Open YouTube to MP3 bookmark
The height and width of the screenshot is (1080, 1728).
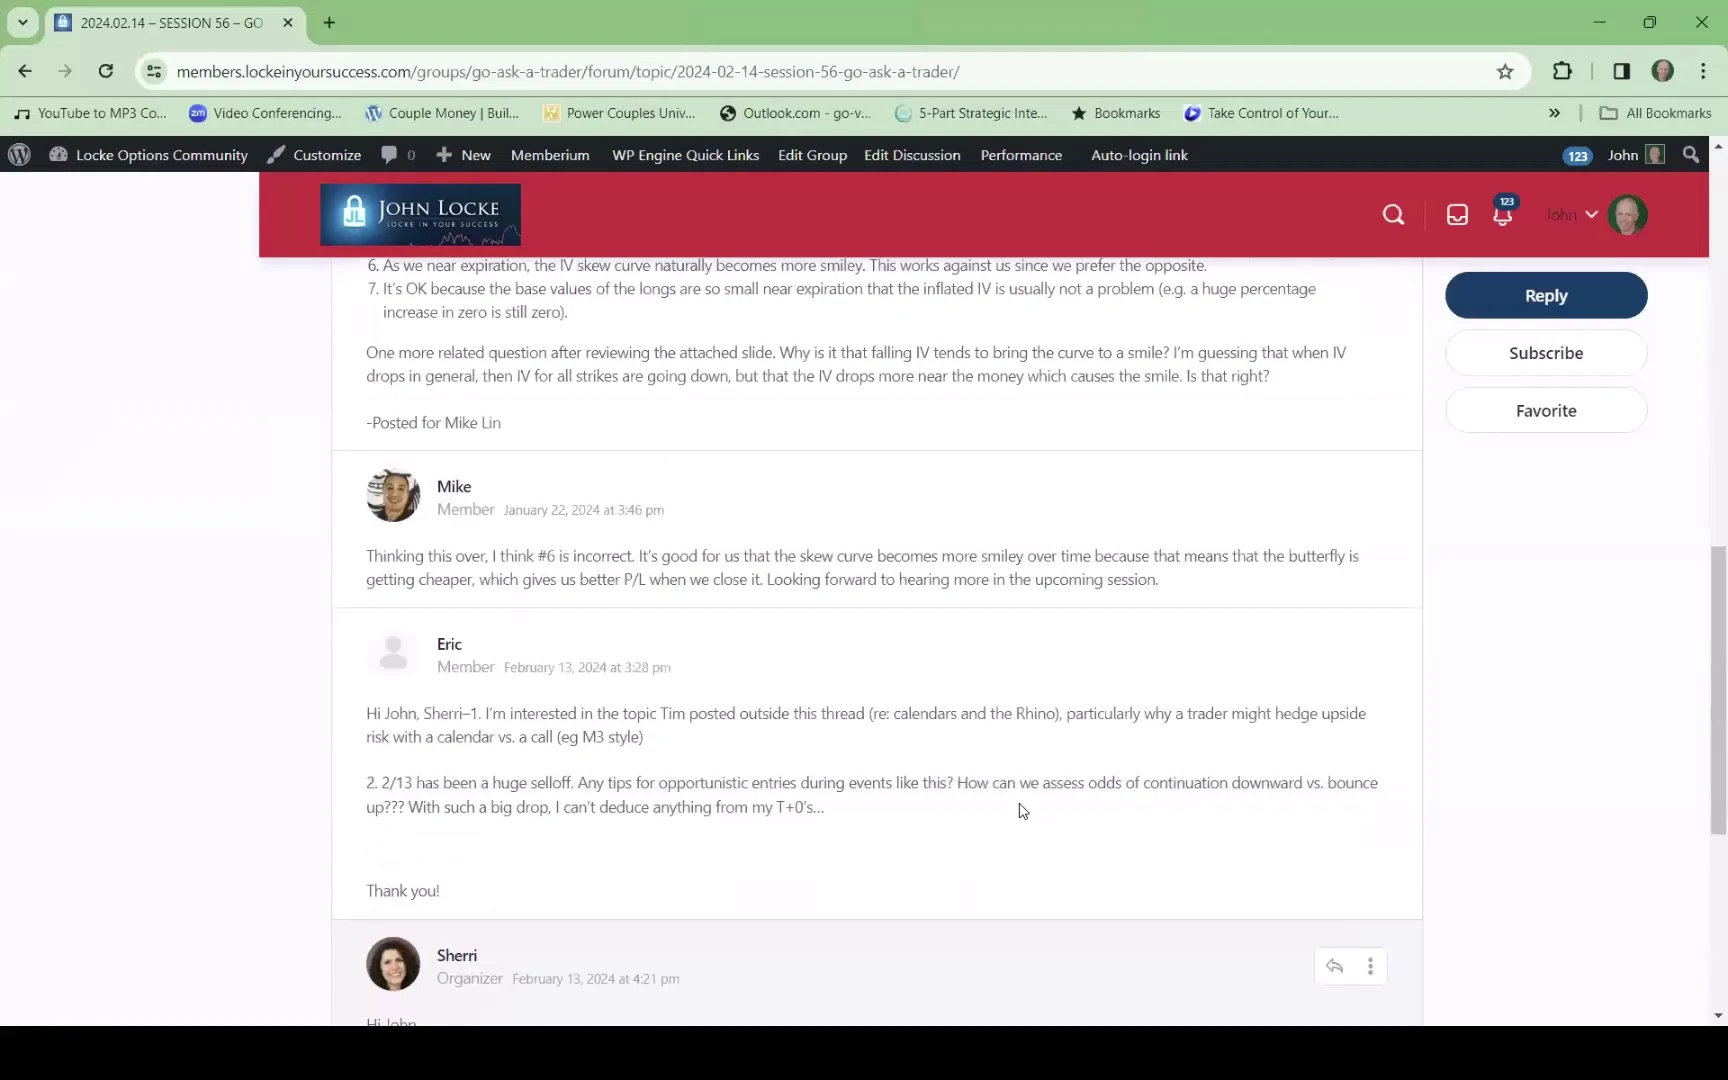tap(90, 113)
